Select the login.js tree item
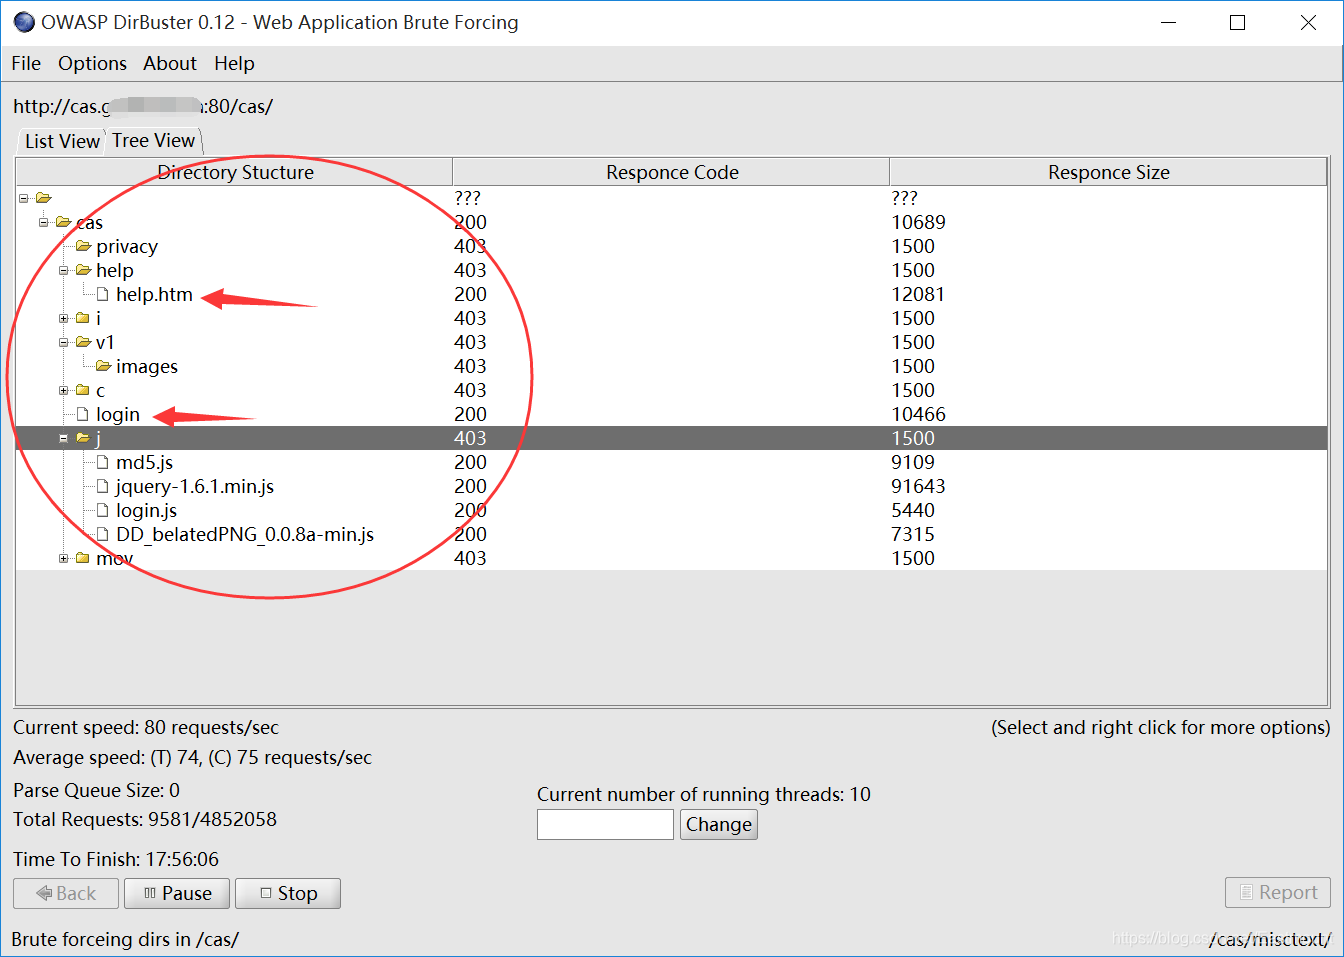 146,510
